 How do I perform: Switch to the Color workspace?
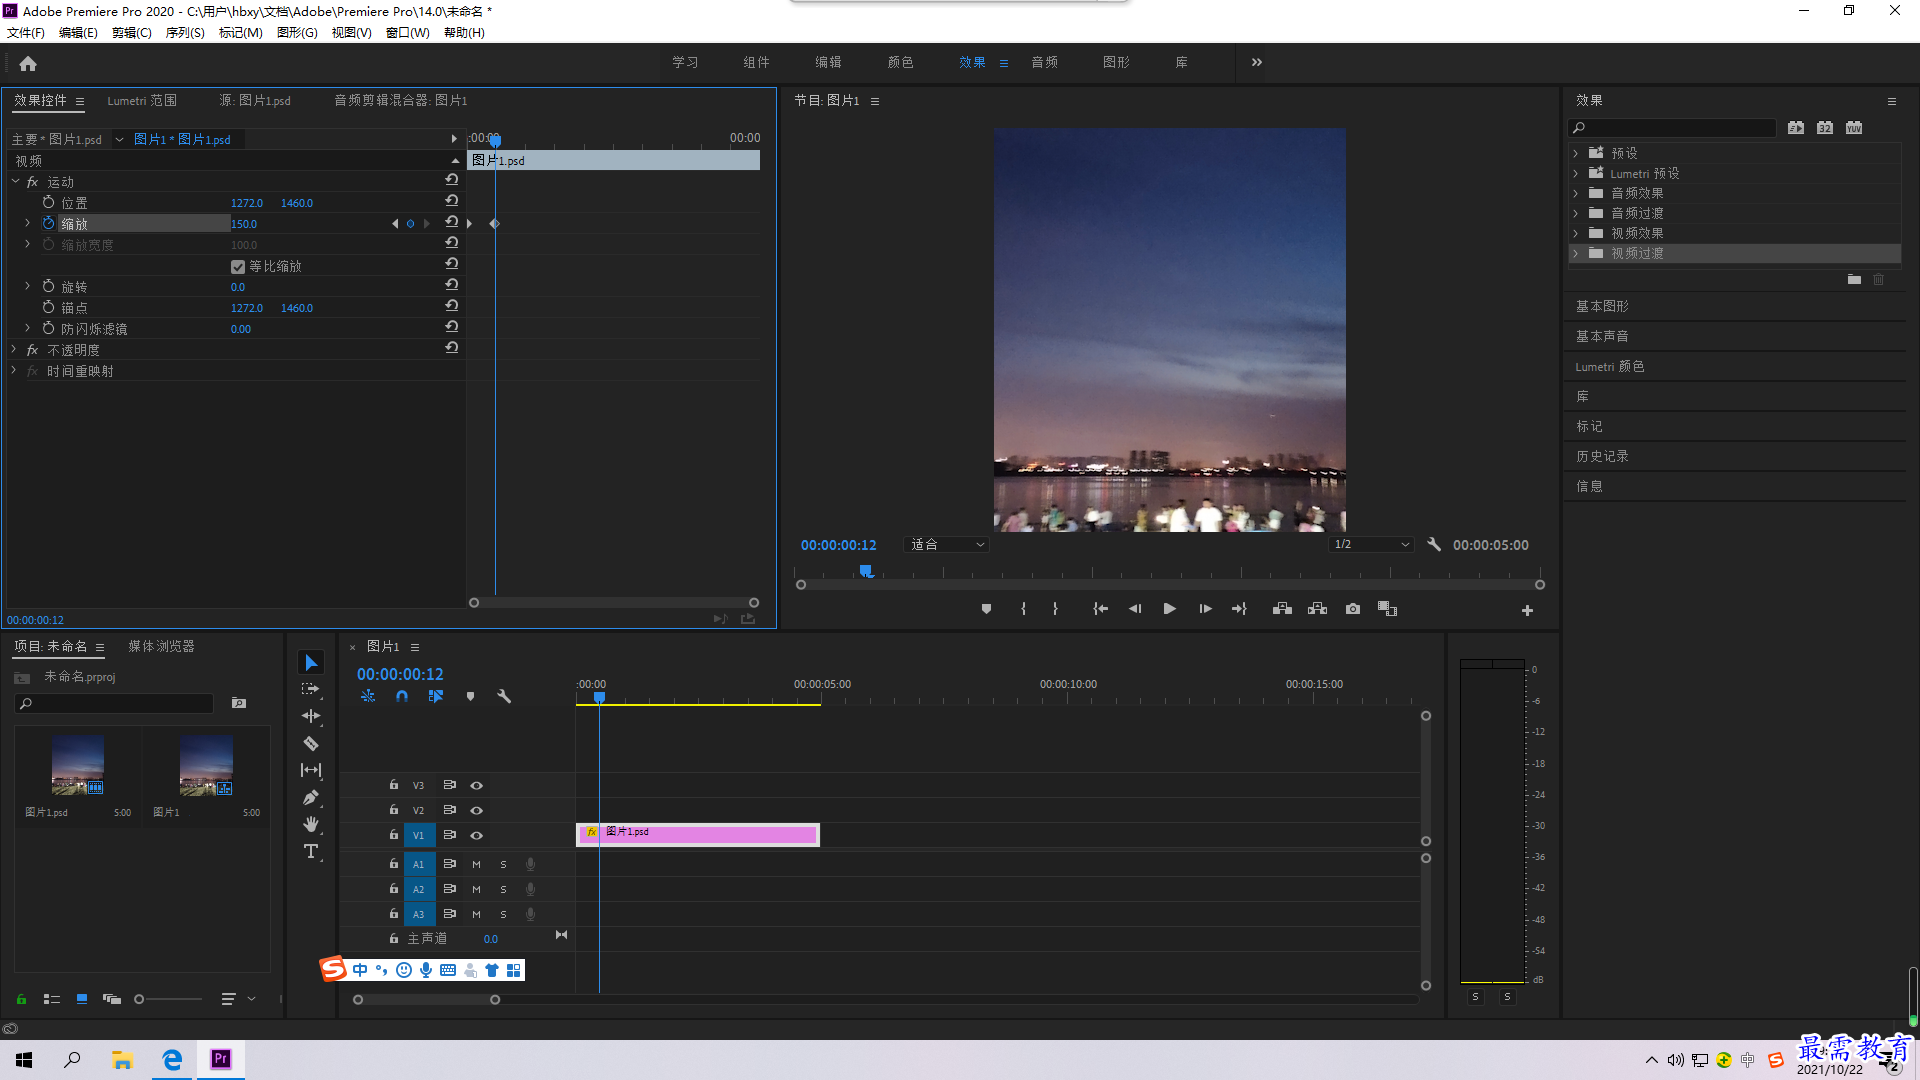900,62
